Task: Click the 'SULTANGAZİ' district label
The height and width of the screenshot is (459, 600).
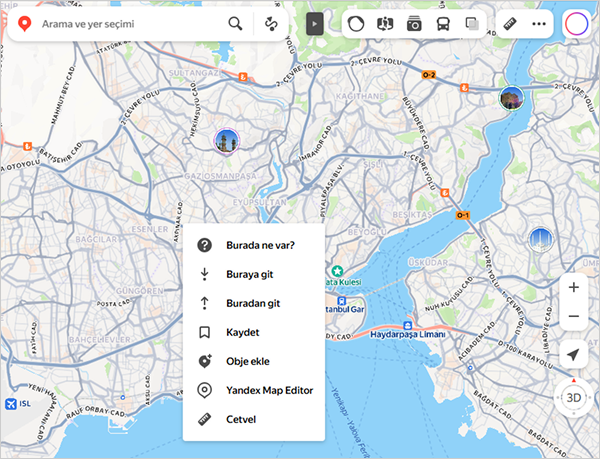Action: [195, 73]
